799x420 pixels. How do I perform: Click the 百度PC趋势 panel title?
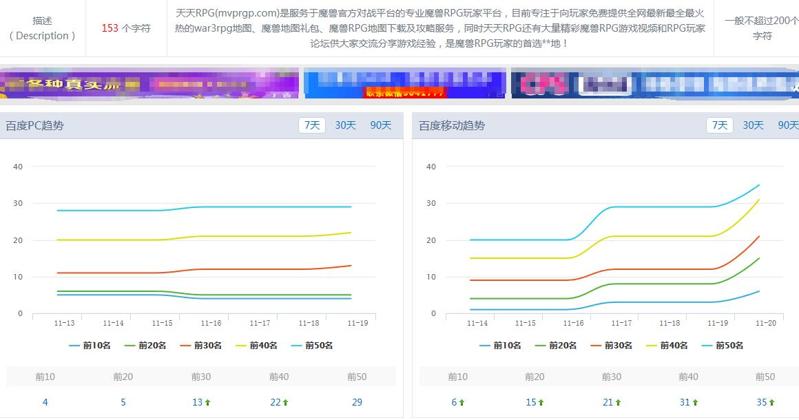click(35, 125)
